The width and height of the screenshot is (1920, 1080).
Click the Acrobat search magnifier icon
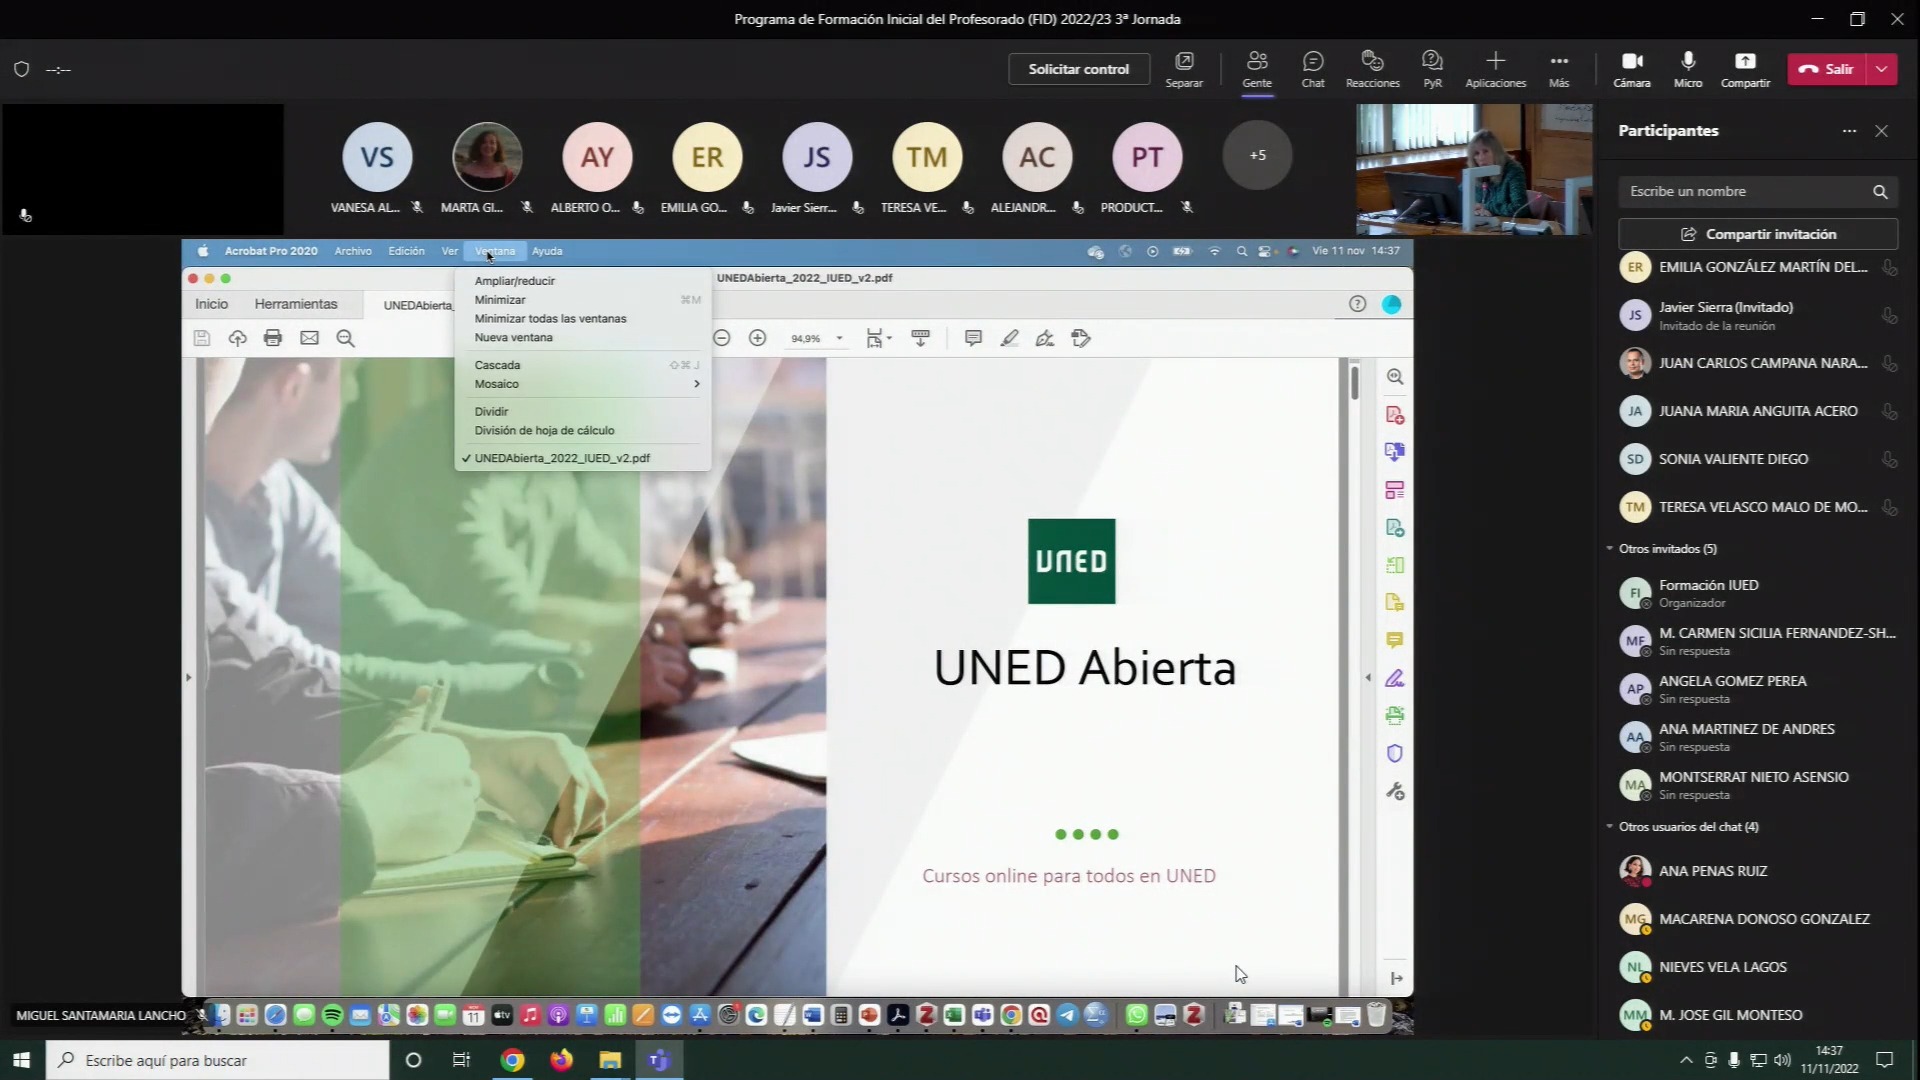click(345, 338)
